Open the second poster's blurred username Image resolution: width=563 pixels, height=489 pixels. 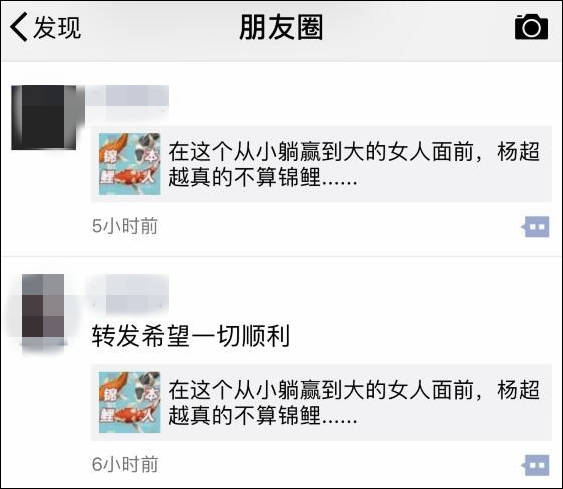[x=129, y=293]
